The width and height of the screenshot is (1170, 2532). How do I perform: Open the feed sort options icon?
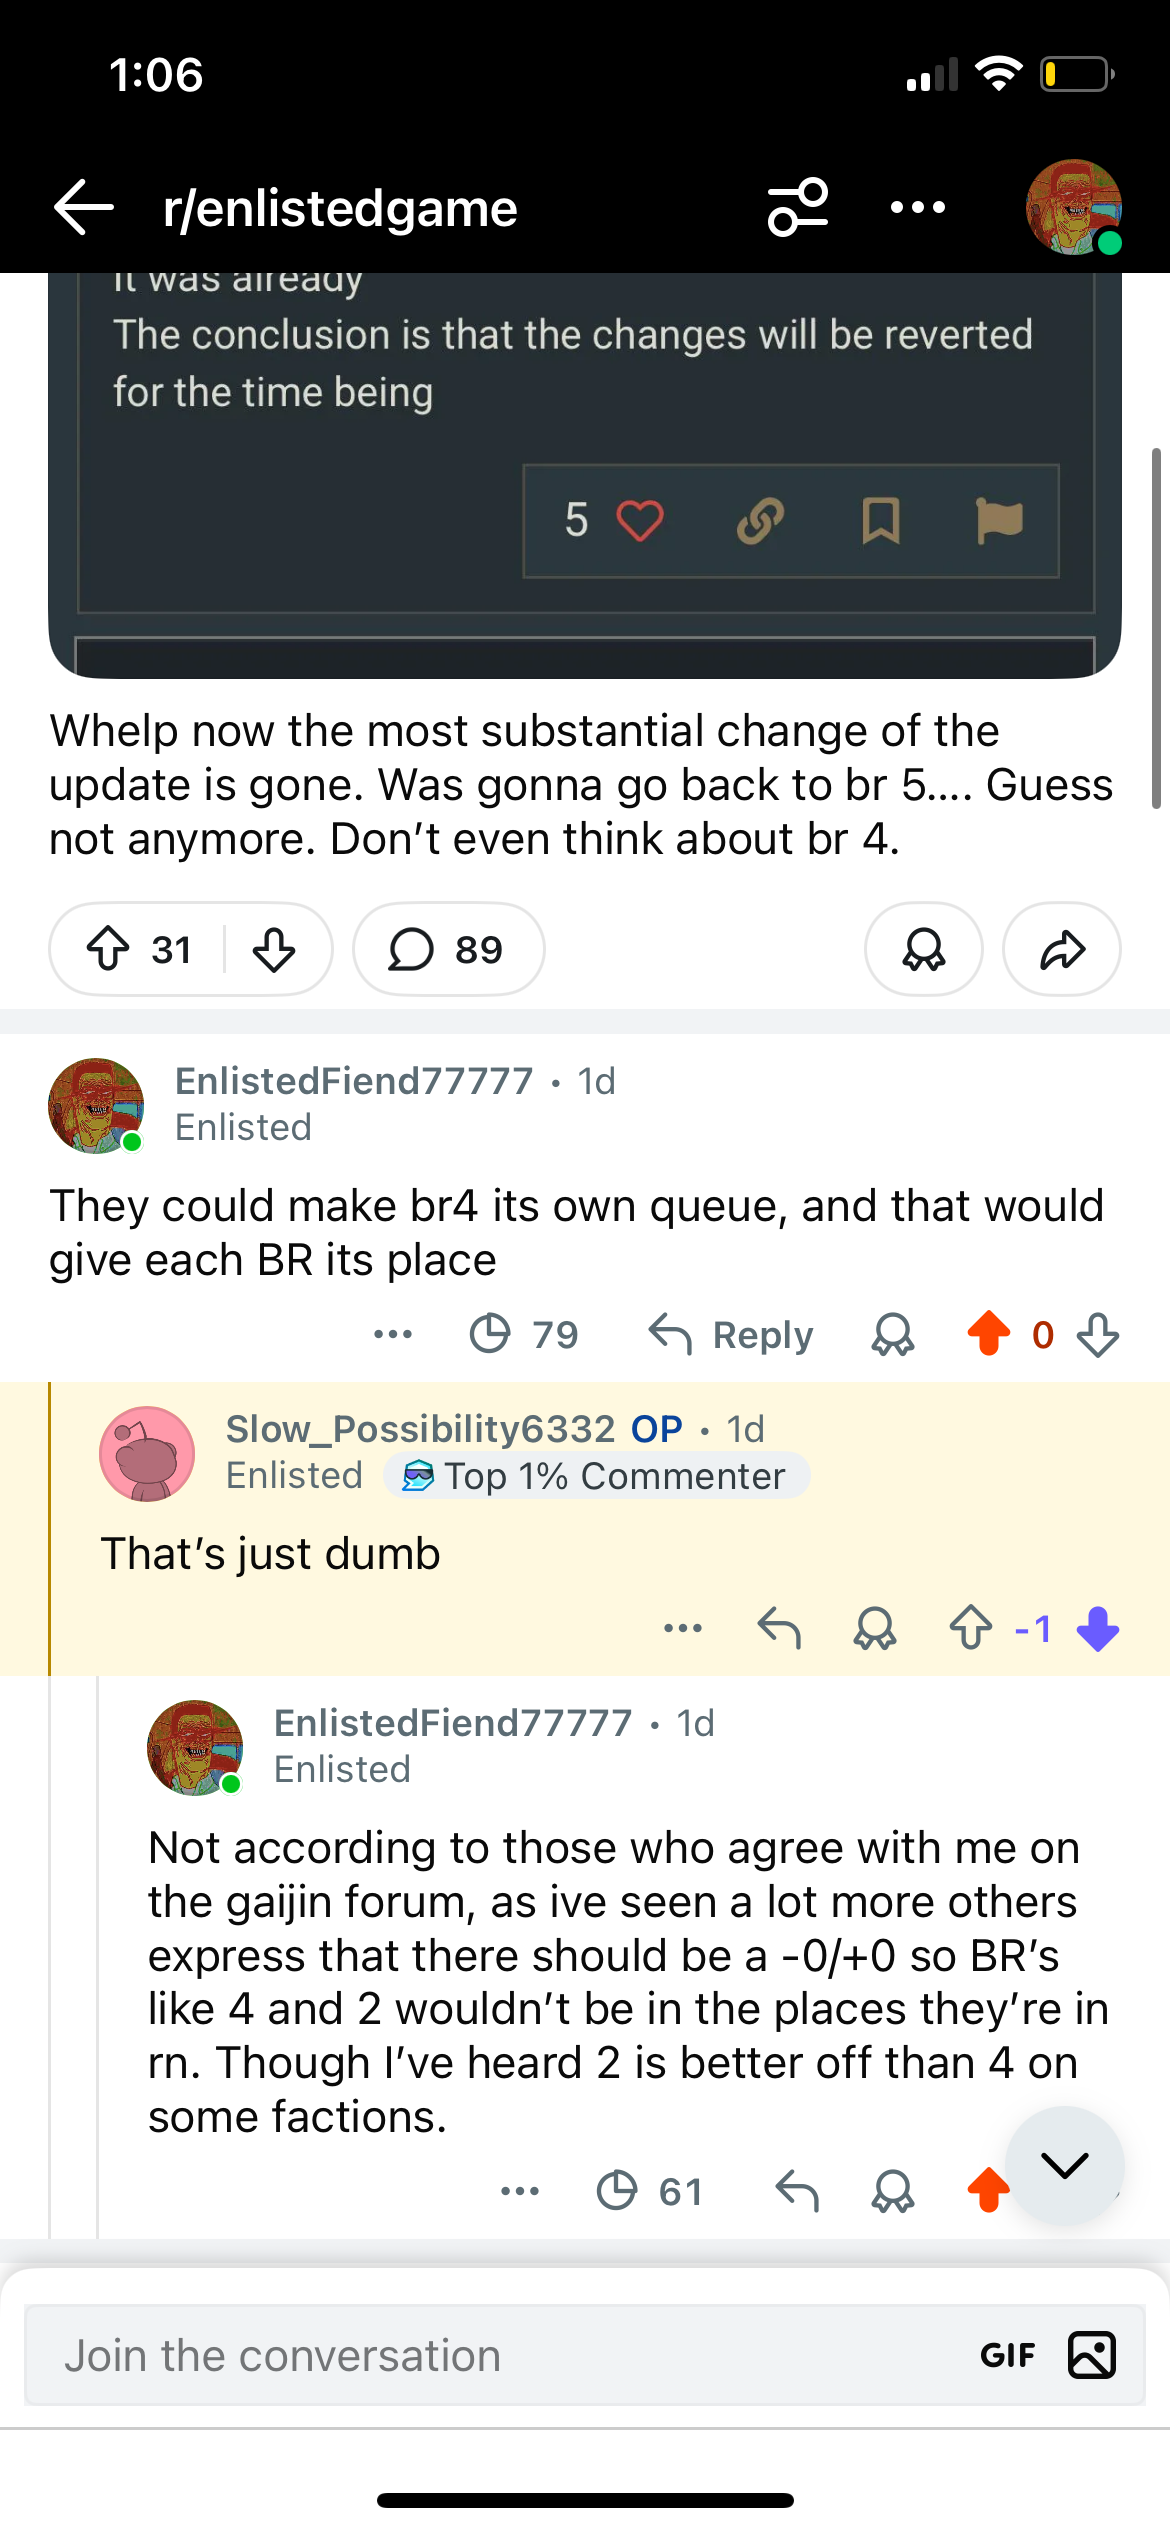point(797,208)
